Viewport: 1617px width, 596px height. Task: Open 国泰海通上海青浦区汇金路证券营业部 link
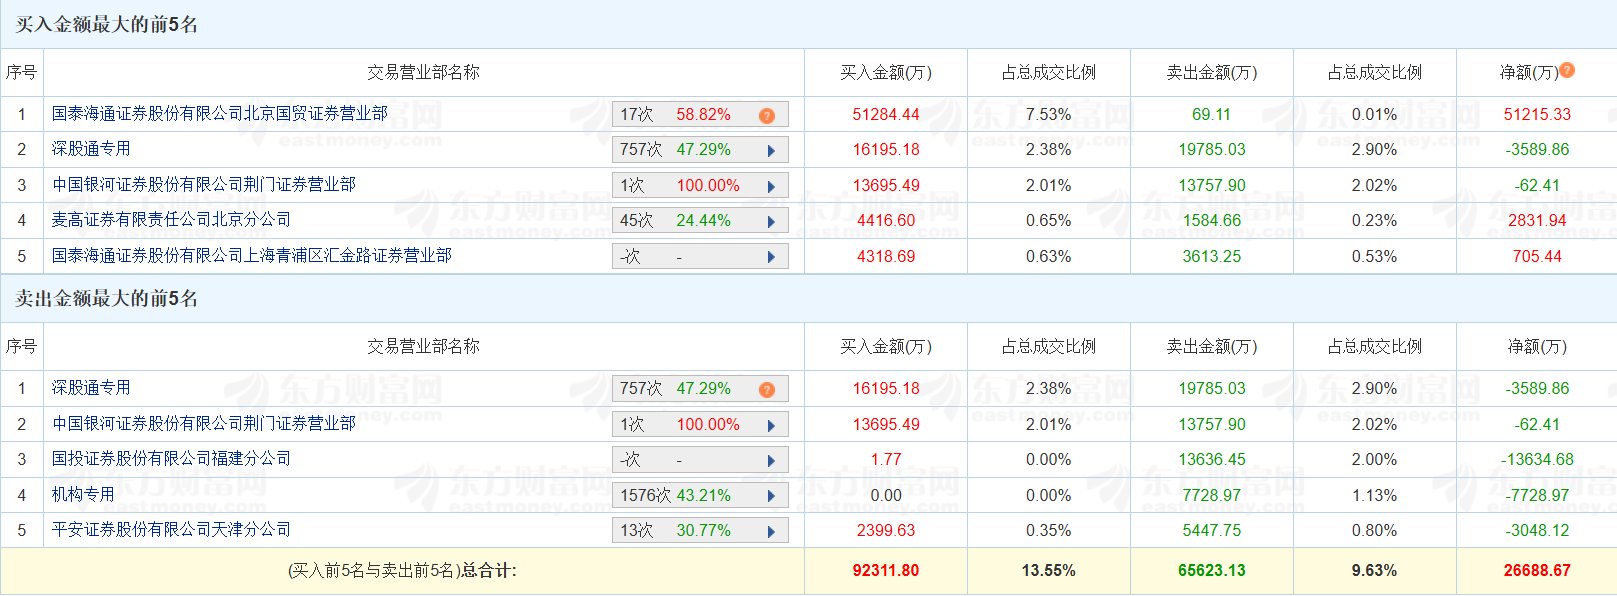(x=252, y=256)
